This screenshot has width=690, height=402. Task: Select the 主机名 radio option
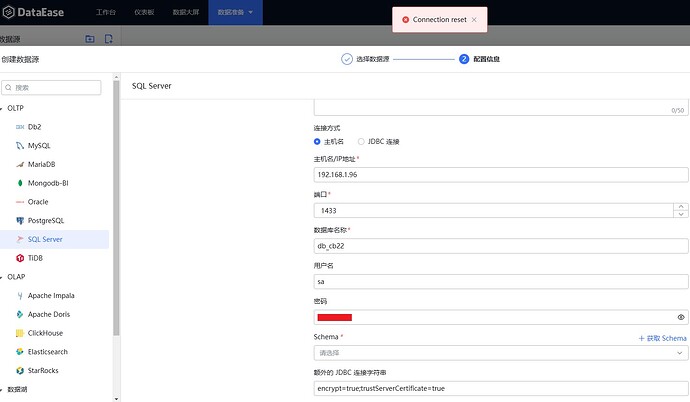point(319,141)
